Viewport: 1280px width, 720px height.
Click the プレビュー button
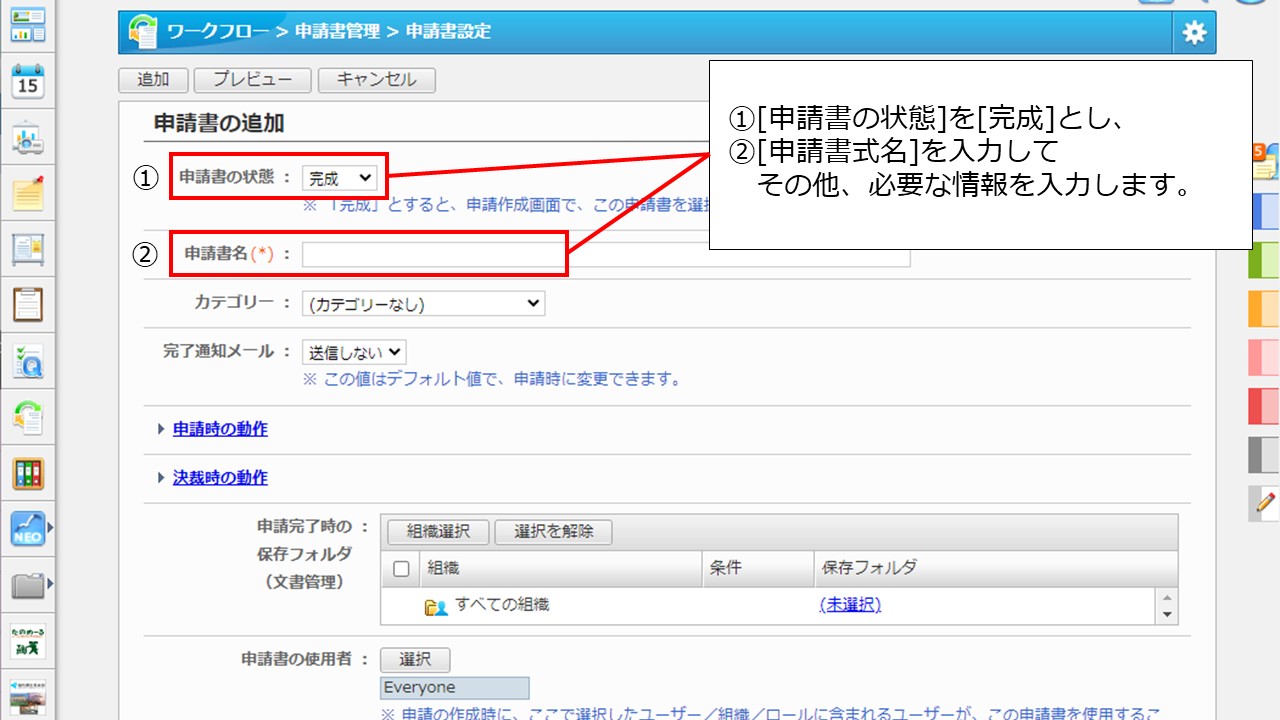click(252, 80)
